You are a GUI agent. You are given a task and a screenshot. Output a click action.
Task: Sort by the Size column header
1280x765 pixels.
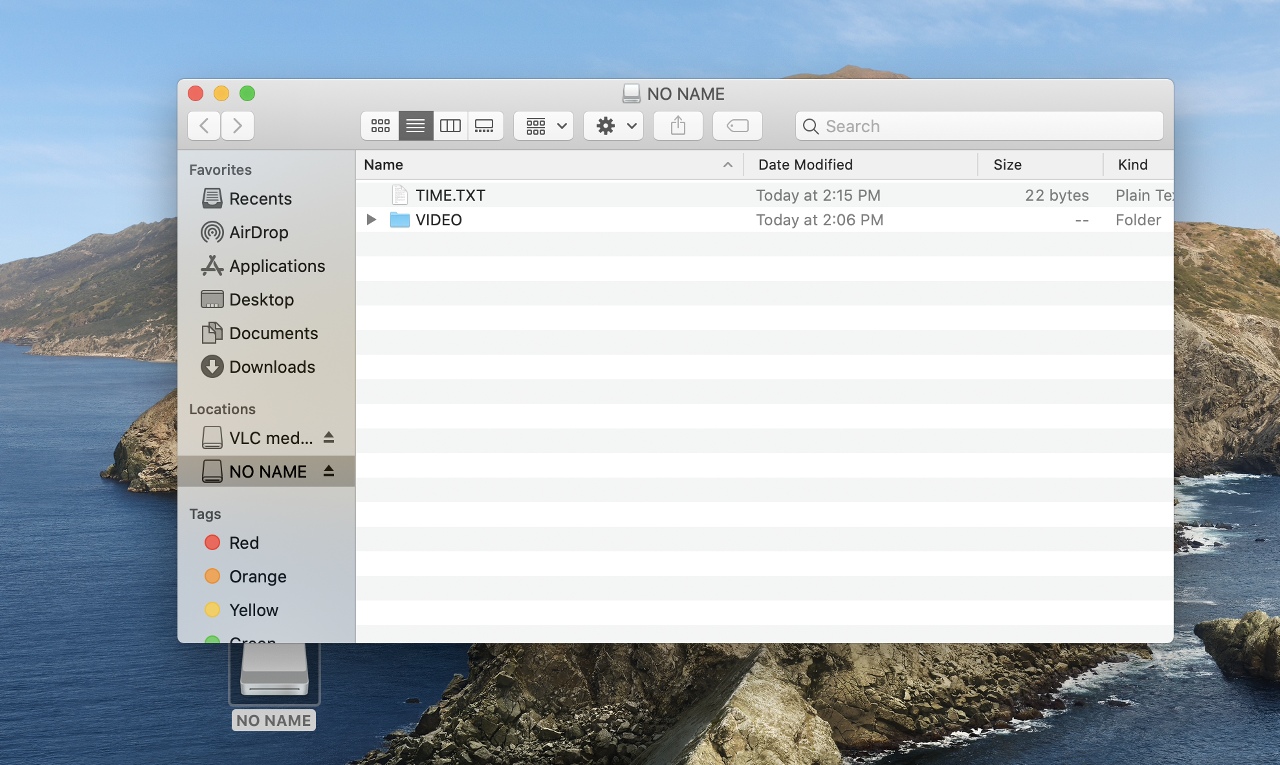tap(1007, 165)
